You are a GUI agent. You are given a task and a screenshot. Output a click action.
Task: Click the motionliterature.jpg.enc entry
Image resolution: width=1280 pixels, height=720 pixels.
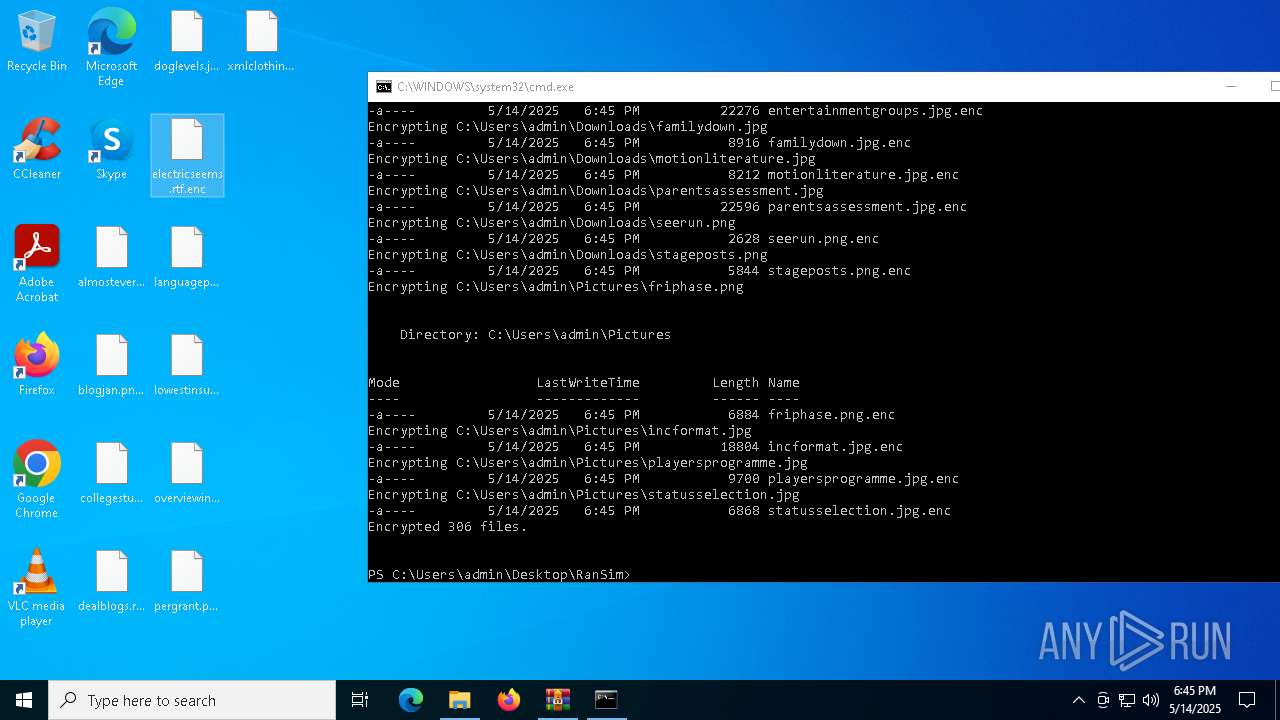coord(863,175)
